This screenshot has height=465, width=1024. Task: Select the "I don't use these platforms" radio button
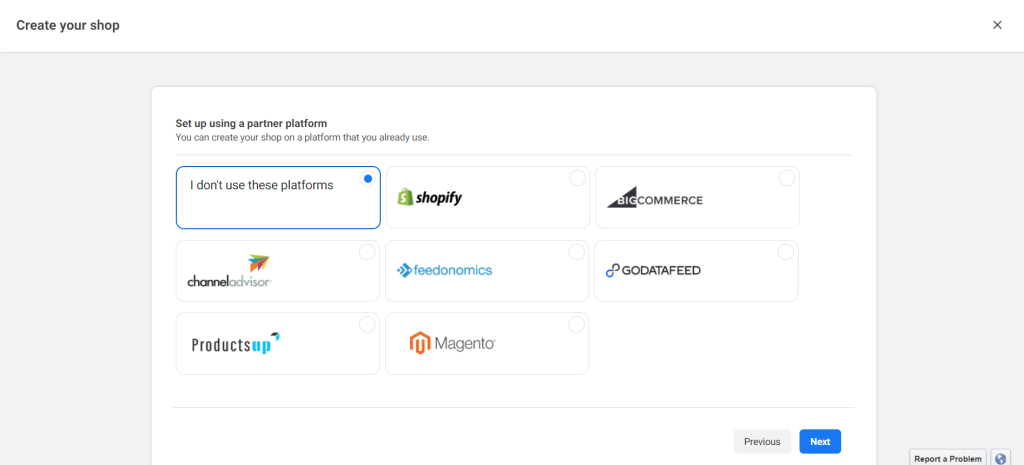pyautogui.click(x=368, y=178)
